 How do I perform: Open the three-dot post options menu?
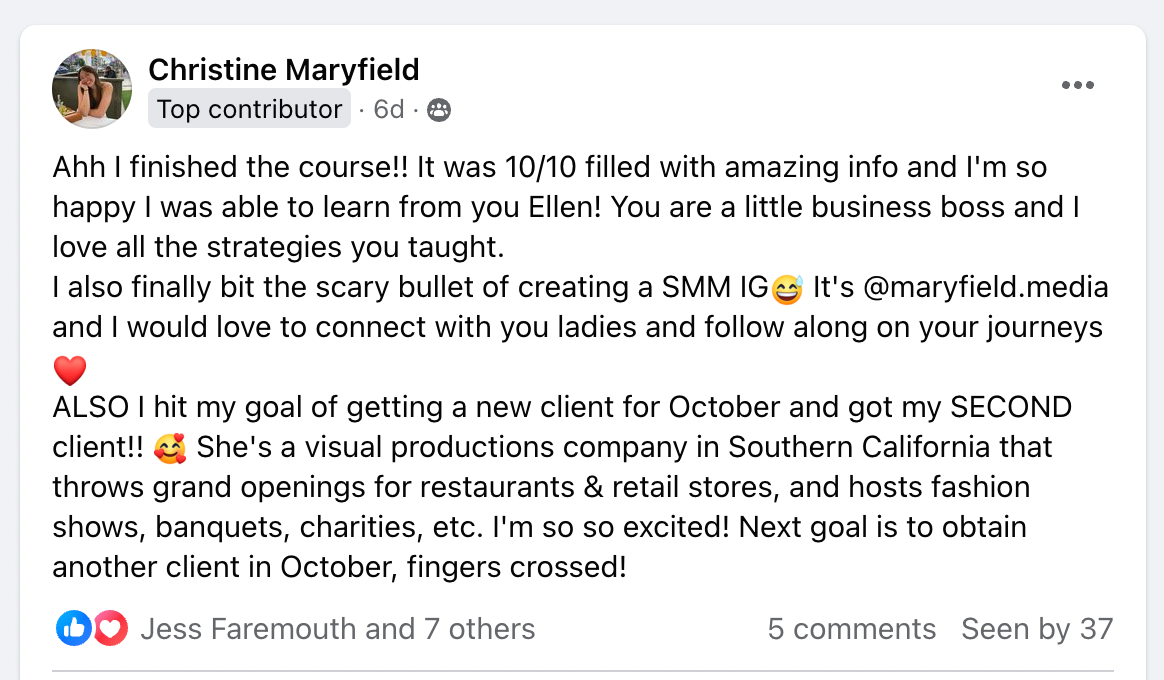tap(1077, 86)
